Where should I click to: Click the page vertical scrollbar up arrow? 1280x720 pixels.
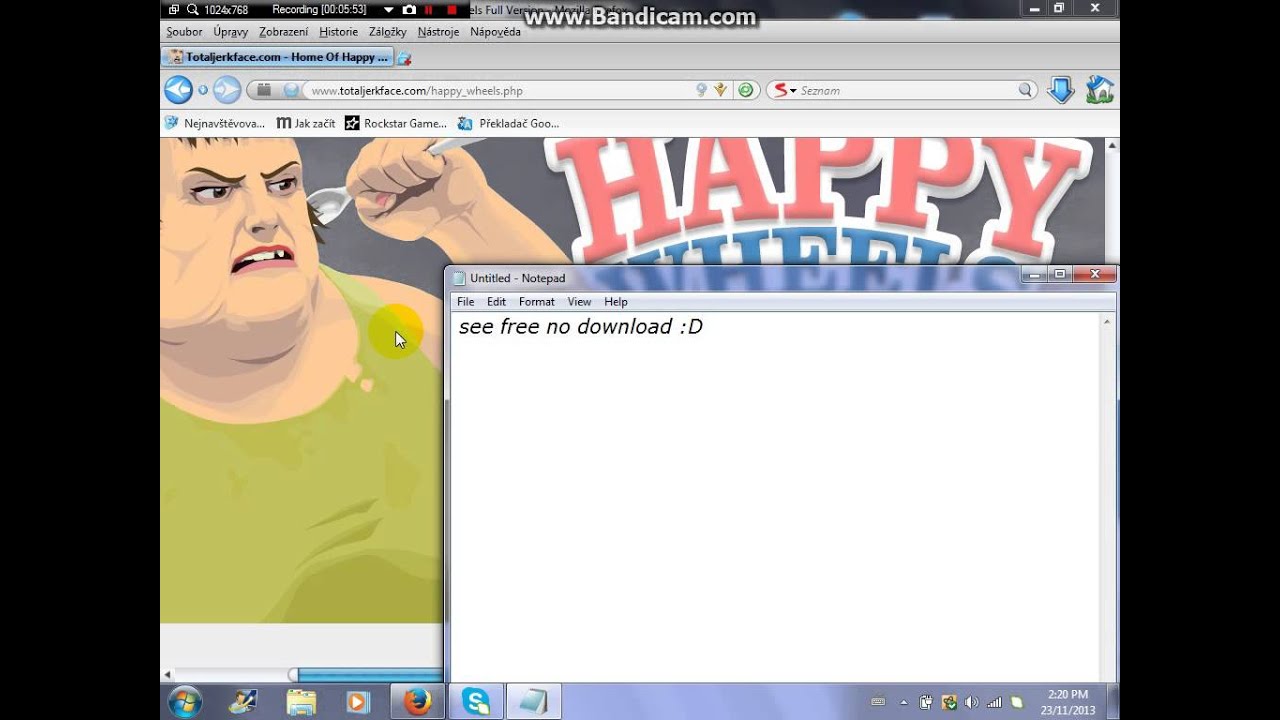tap(1112, 146)
